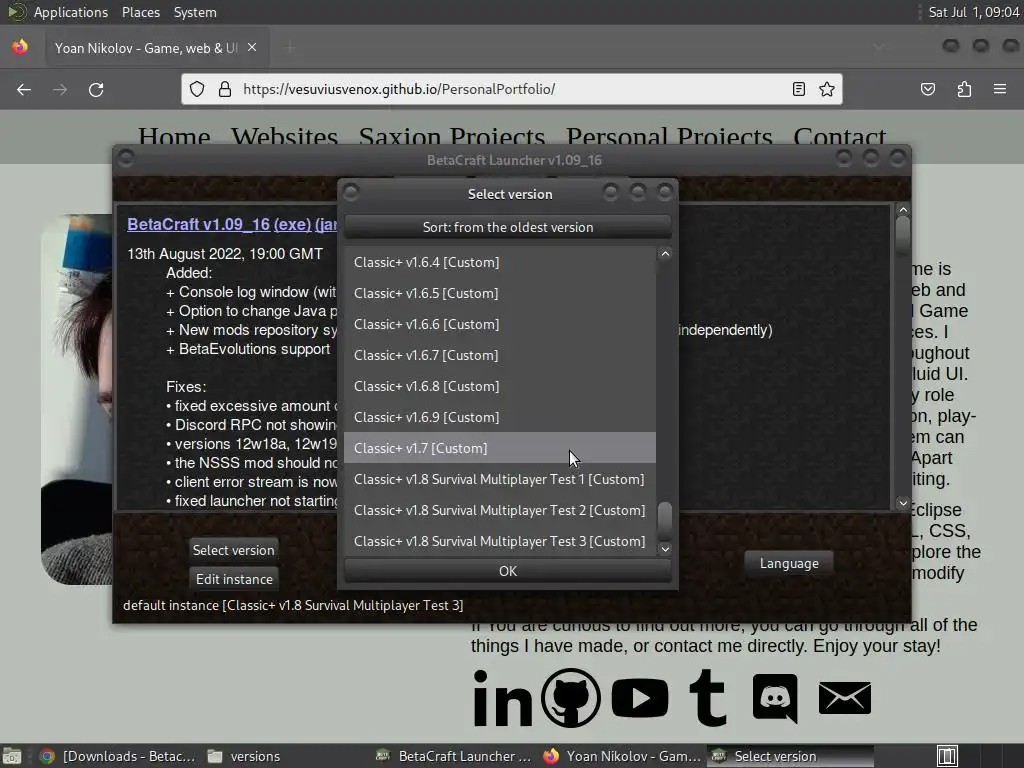Choose Classic+ v1.7 [Custom] entry
The height and width of the screenshot is (768, 1024).
click(x=500, y=448)
